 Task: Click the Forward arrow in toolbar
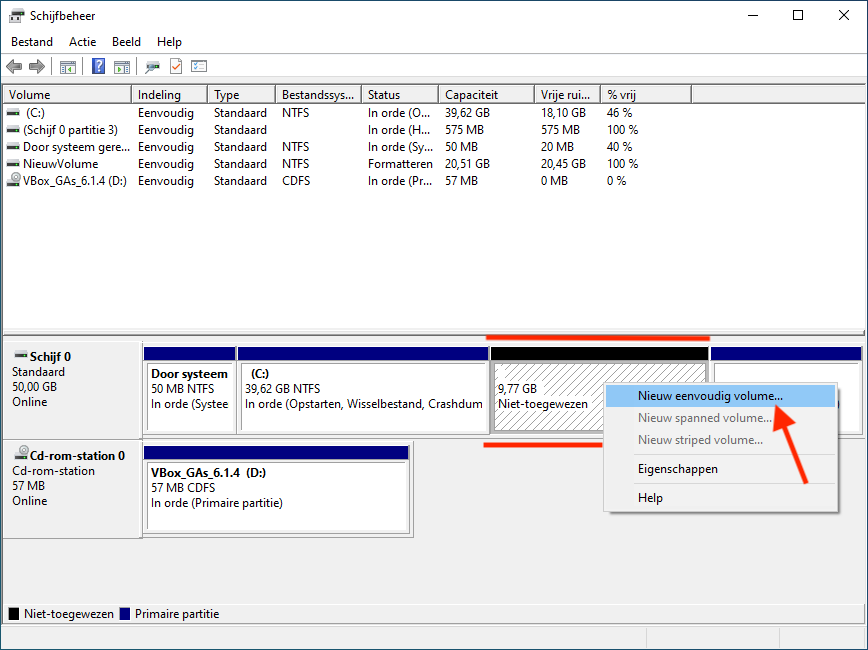37,67
